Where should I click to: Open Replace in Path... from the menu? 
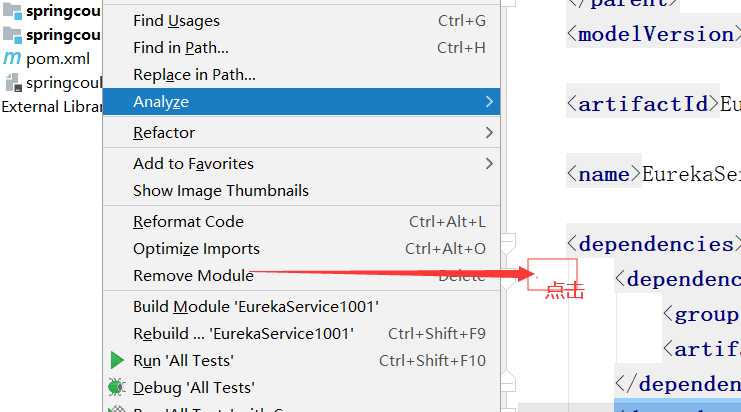[x=194, y=74]
